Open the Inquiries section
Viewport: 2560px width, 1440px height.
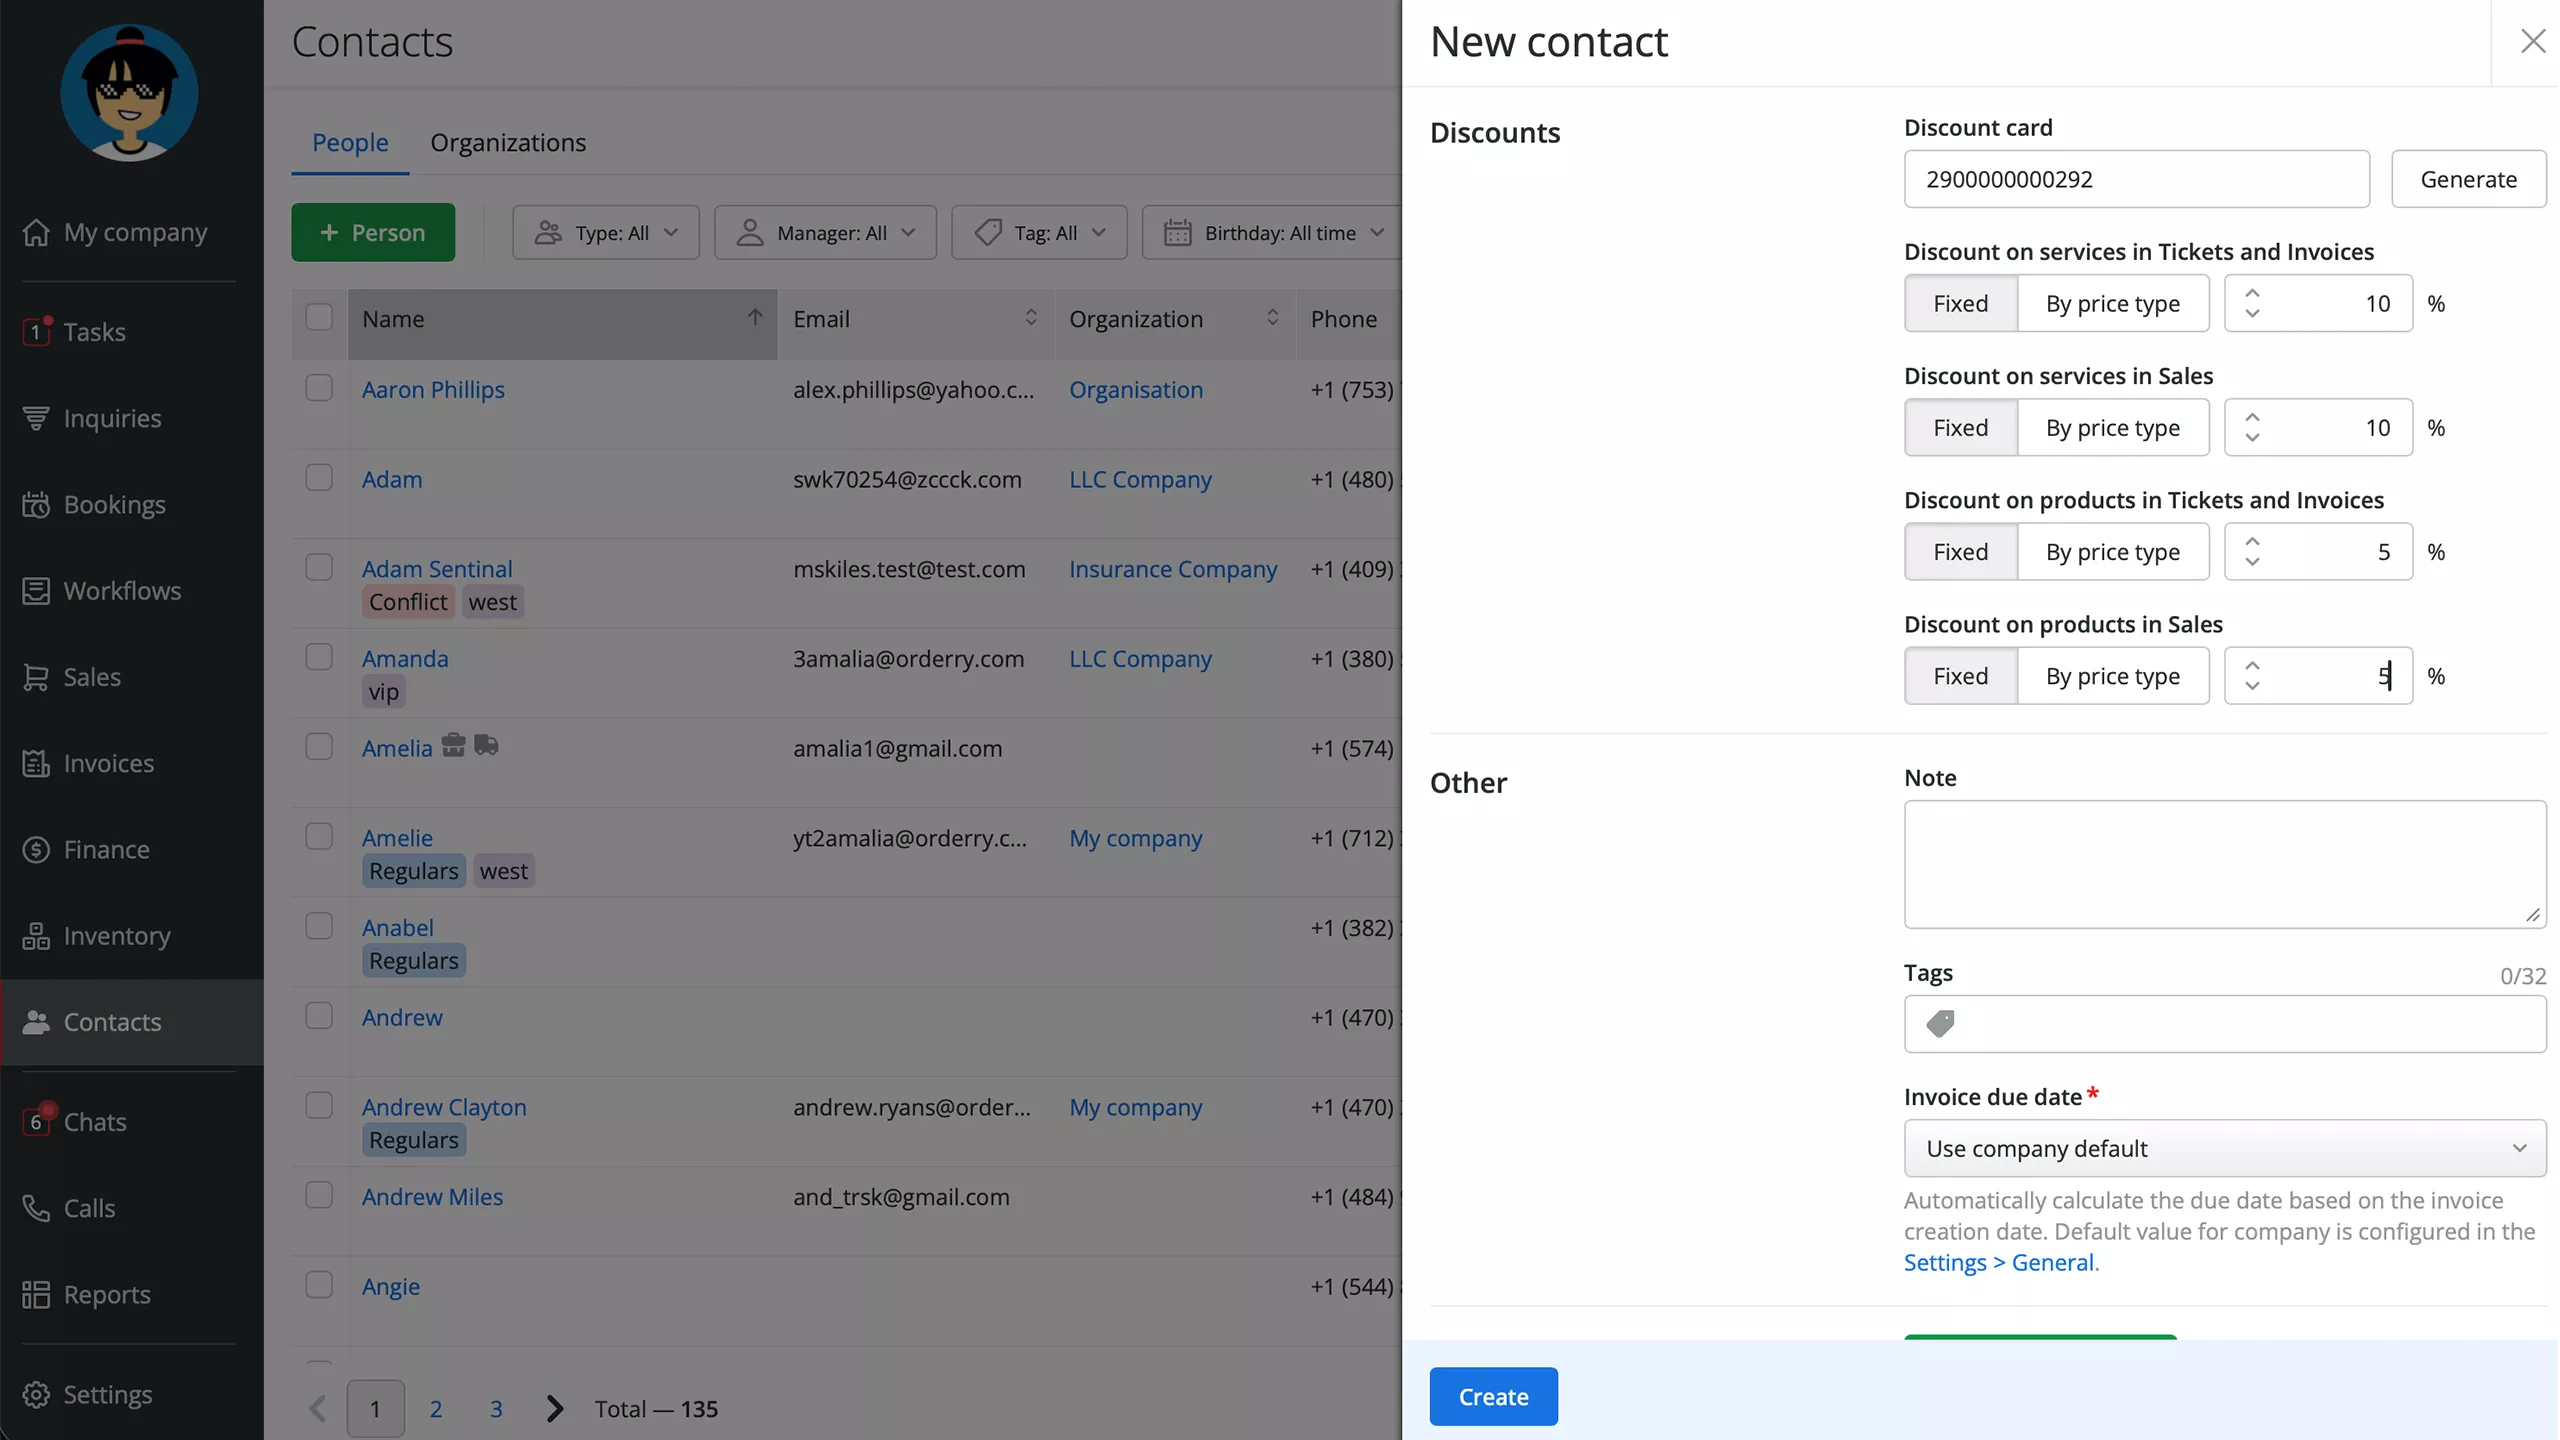(x=112, y=418)
